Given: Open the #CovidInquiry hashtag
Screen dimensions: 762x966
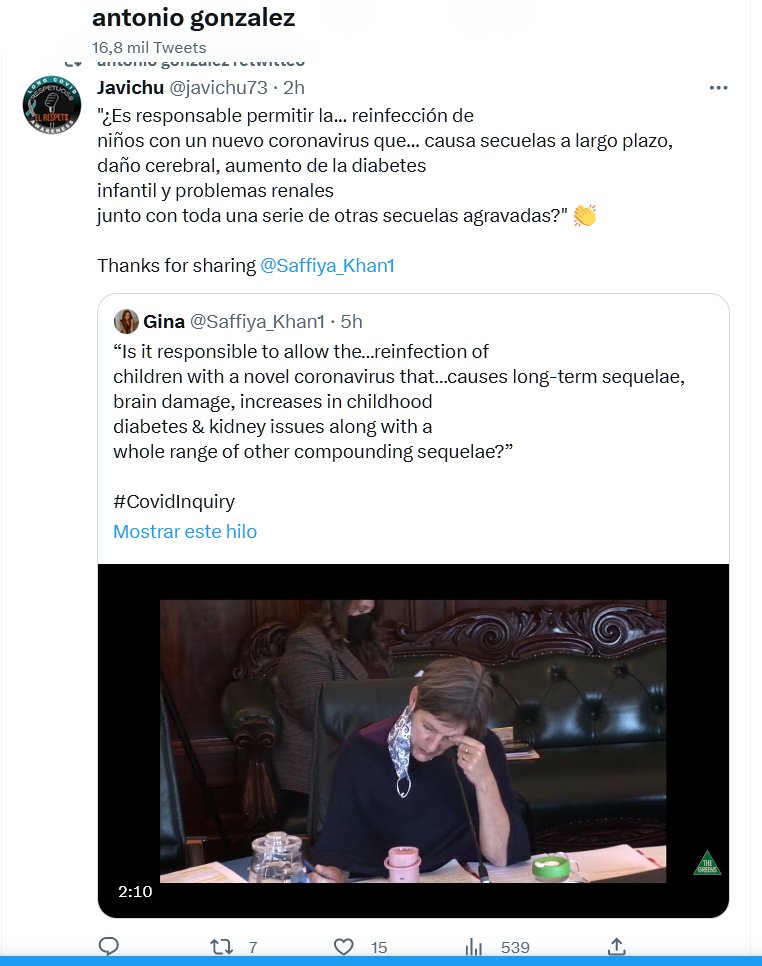Looking at the screenshot, I should point(174,502).
